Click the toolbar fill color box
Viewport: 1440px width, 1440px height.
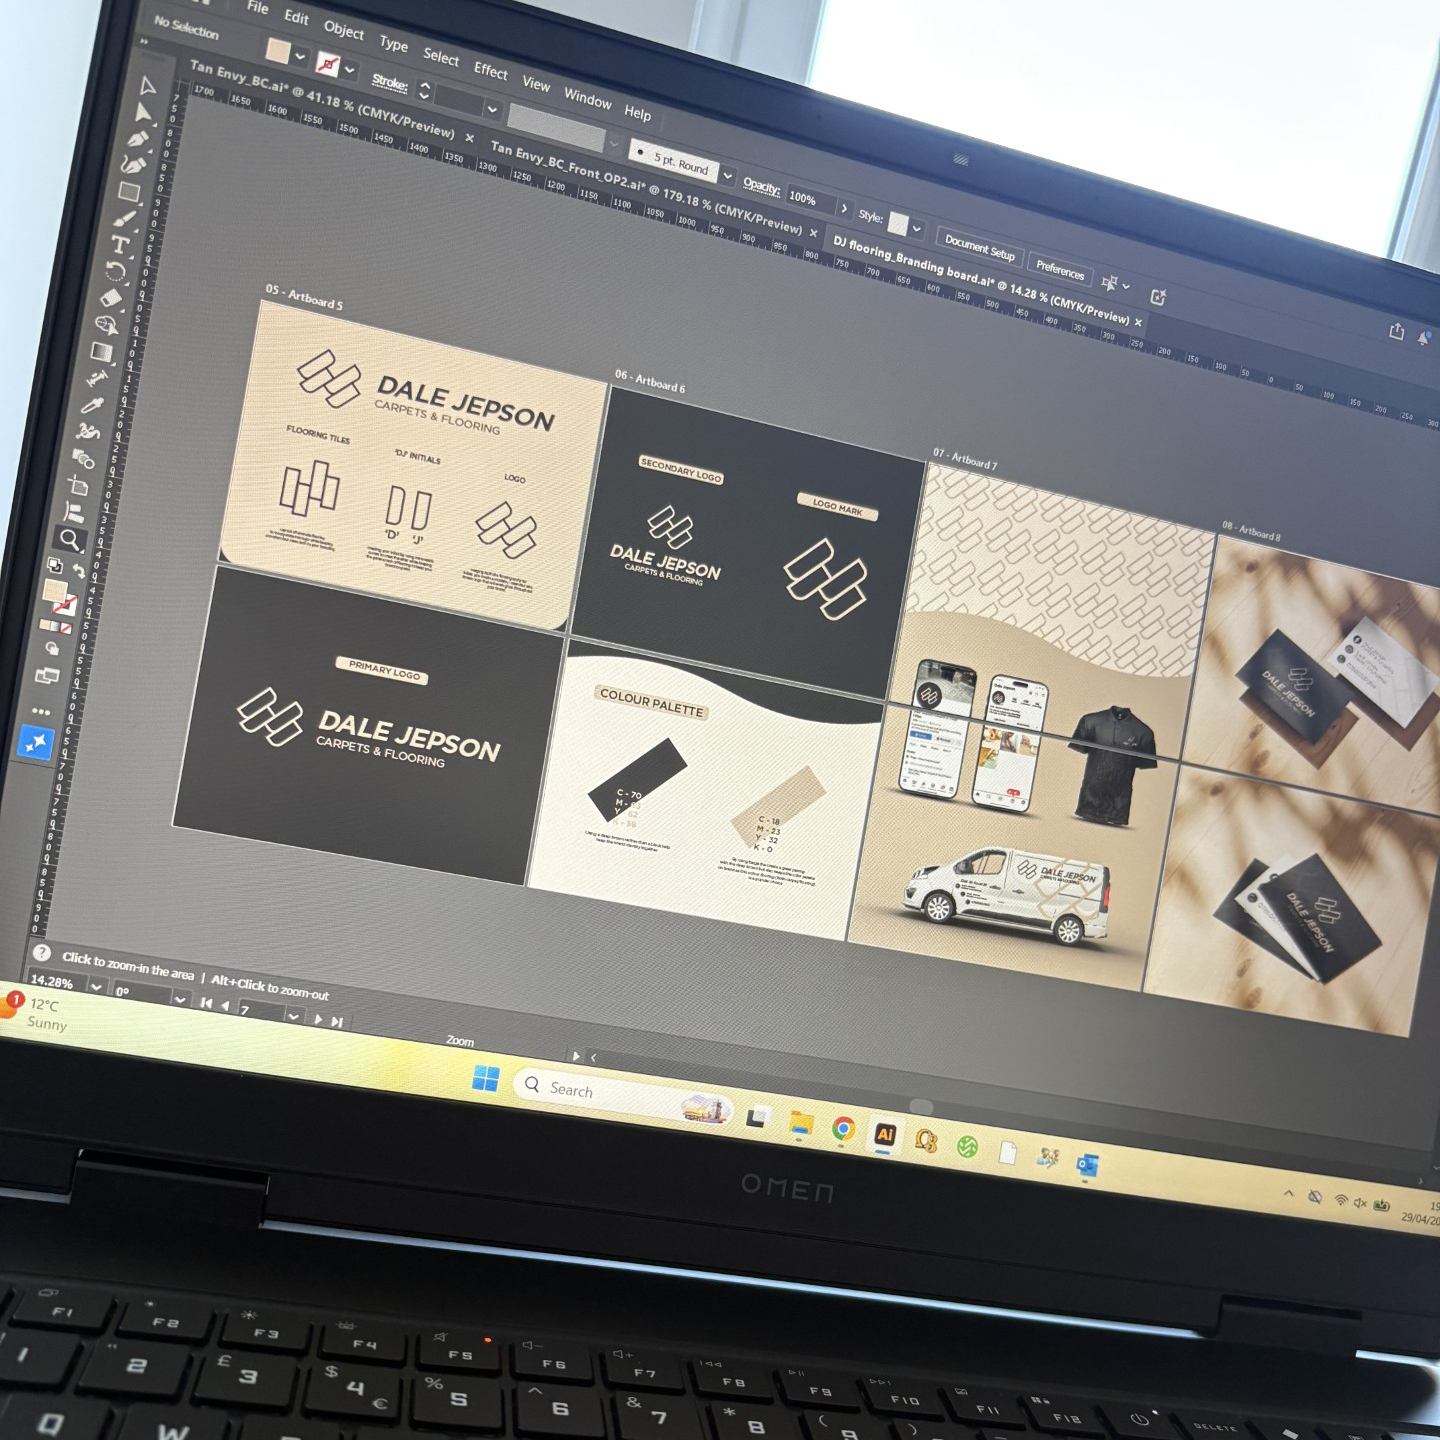56,592
